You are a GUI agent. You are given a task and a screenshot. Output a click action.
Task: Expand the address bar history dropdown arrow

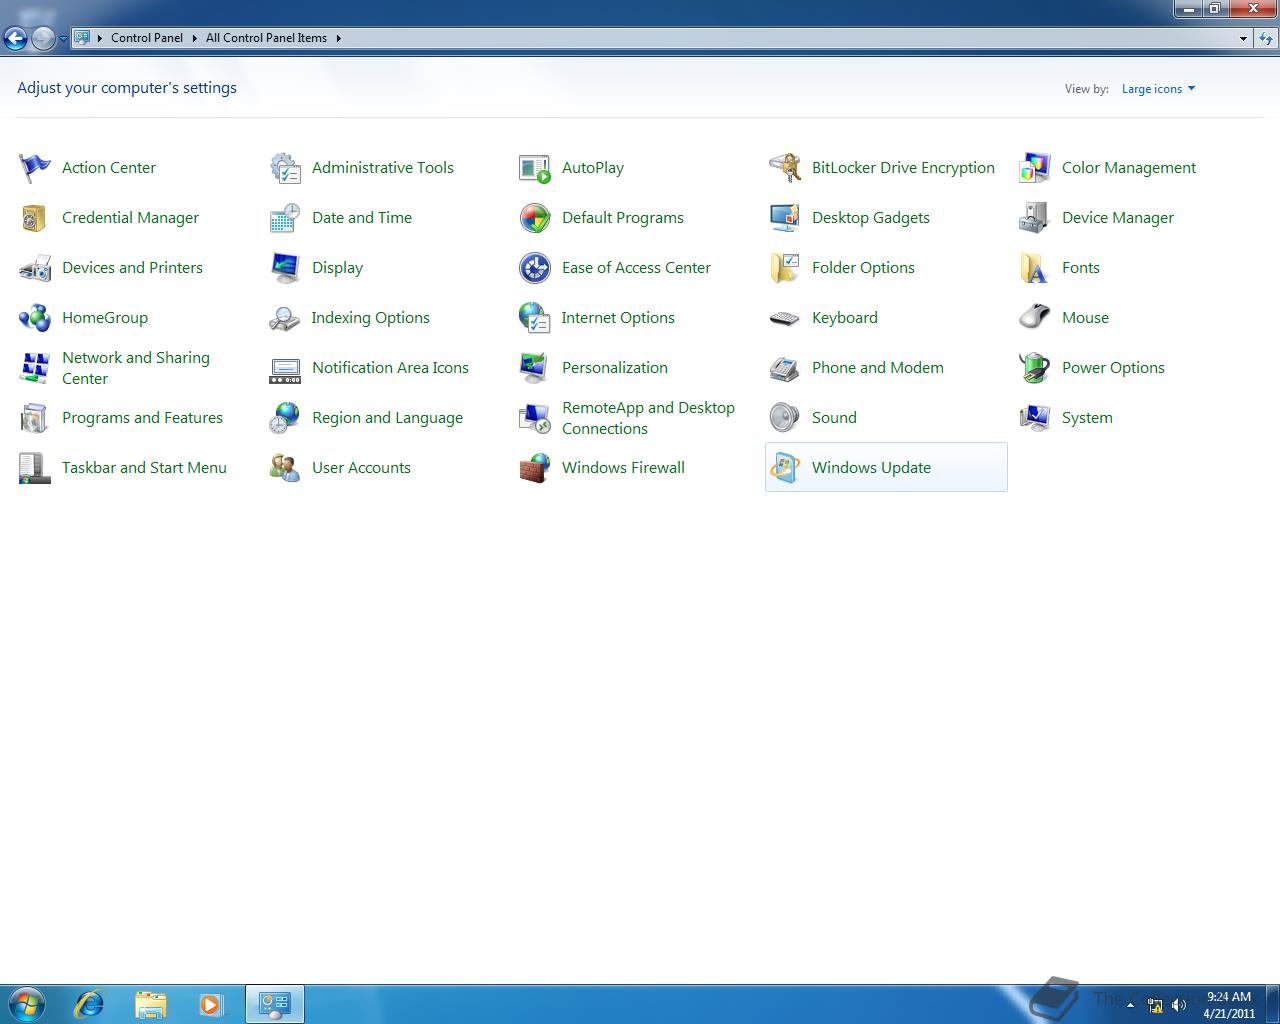(x=1243, y=38)
